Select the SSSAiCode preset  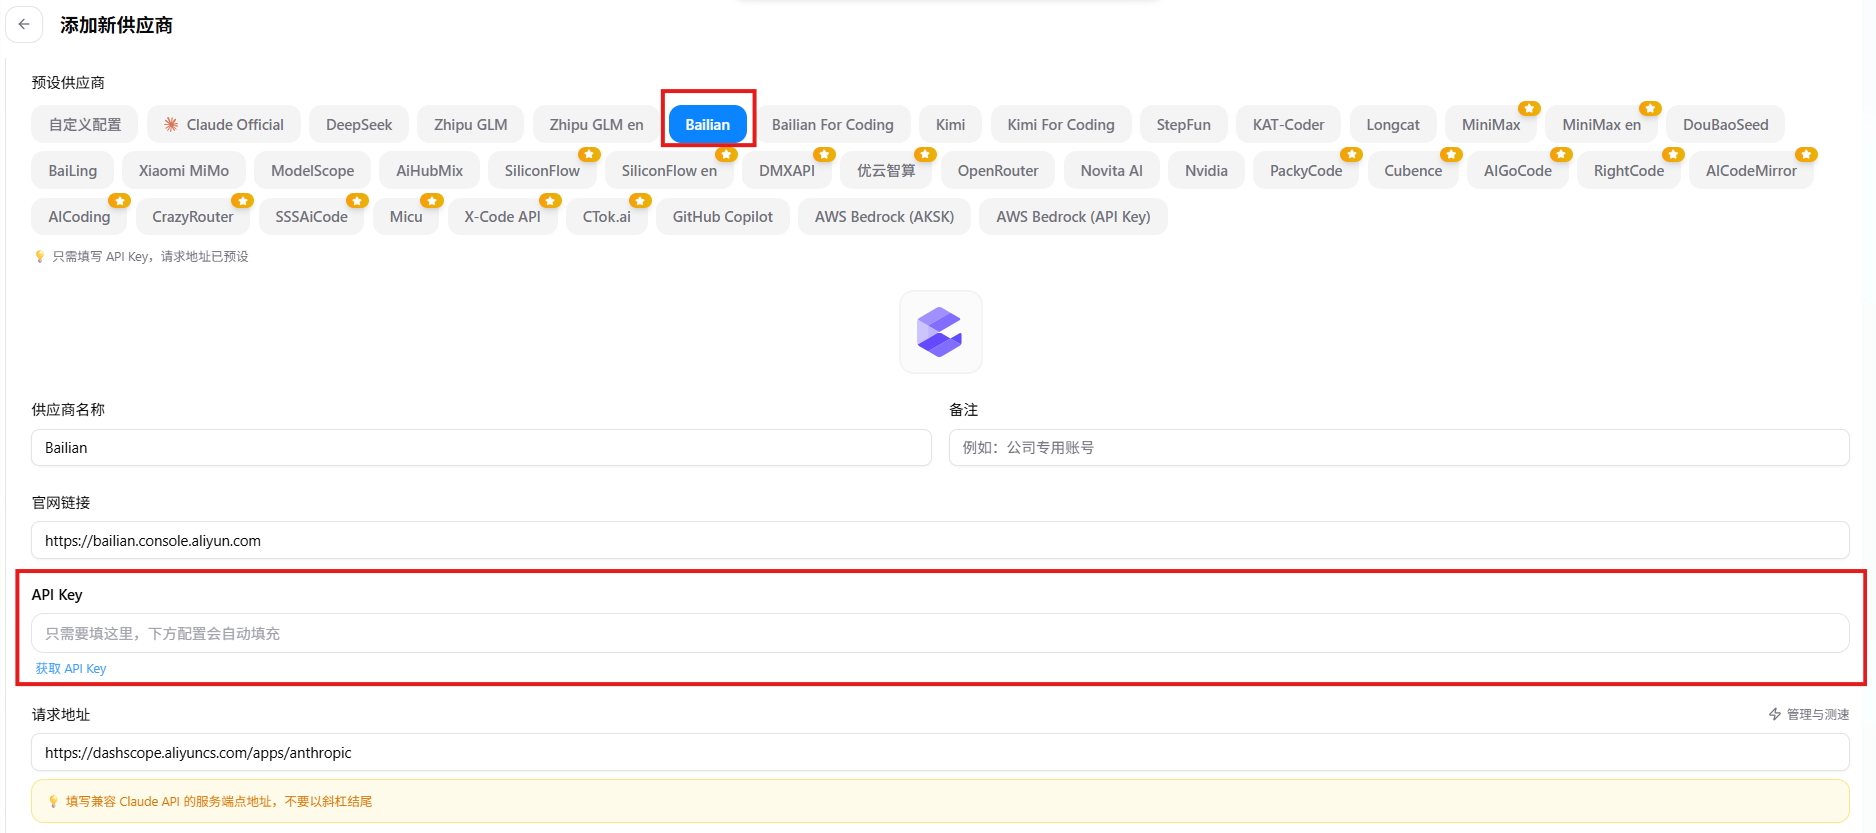pos(312,217)
